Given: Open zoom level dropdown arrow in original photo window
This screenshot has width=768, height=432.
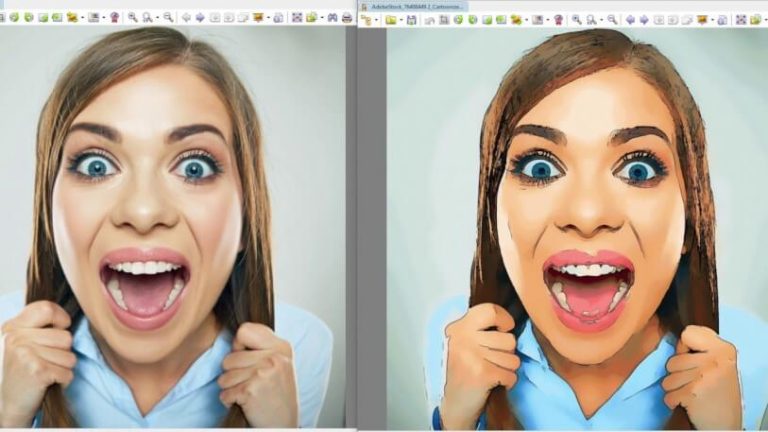Looking at the screenshot, I should coord(157,18).
